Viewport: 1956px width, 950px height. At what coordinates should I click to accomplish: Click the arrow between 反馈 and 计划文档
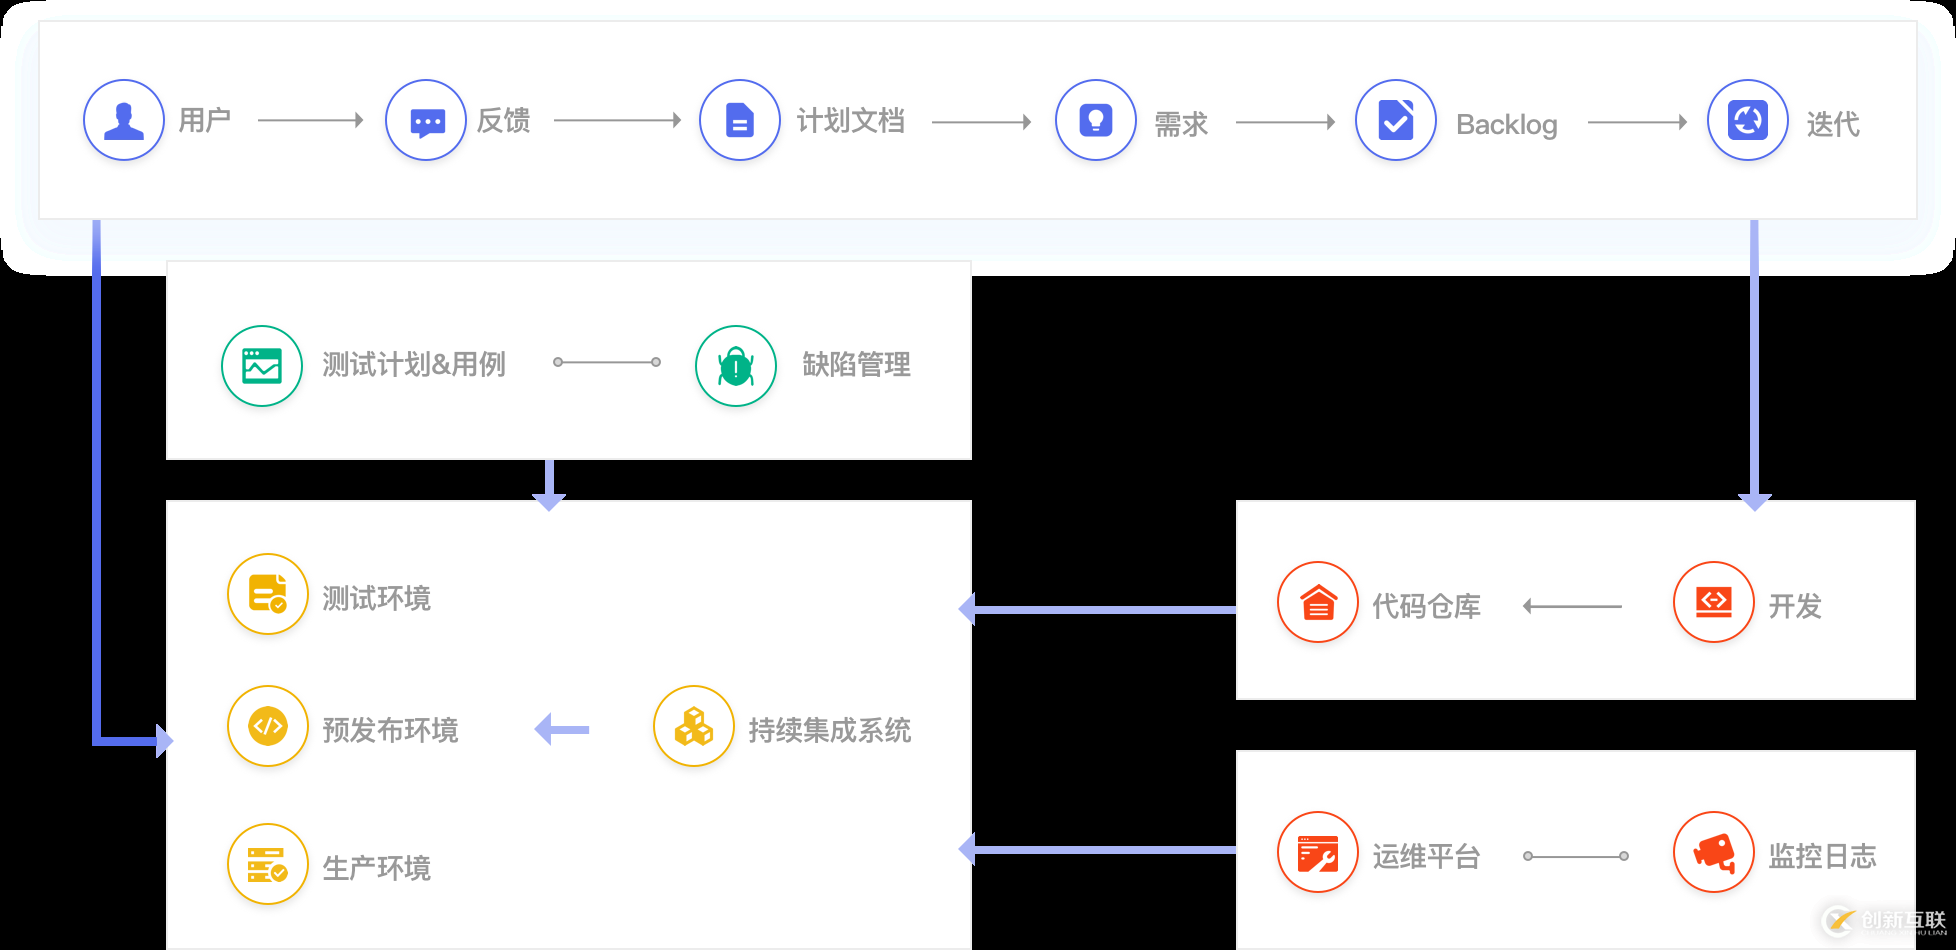click(x=620, y=120)
